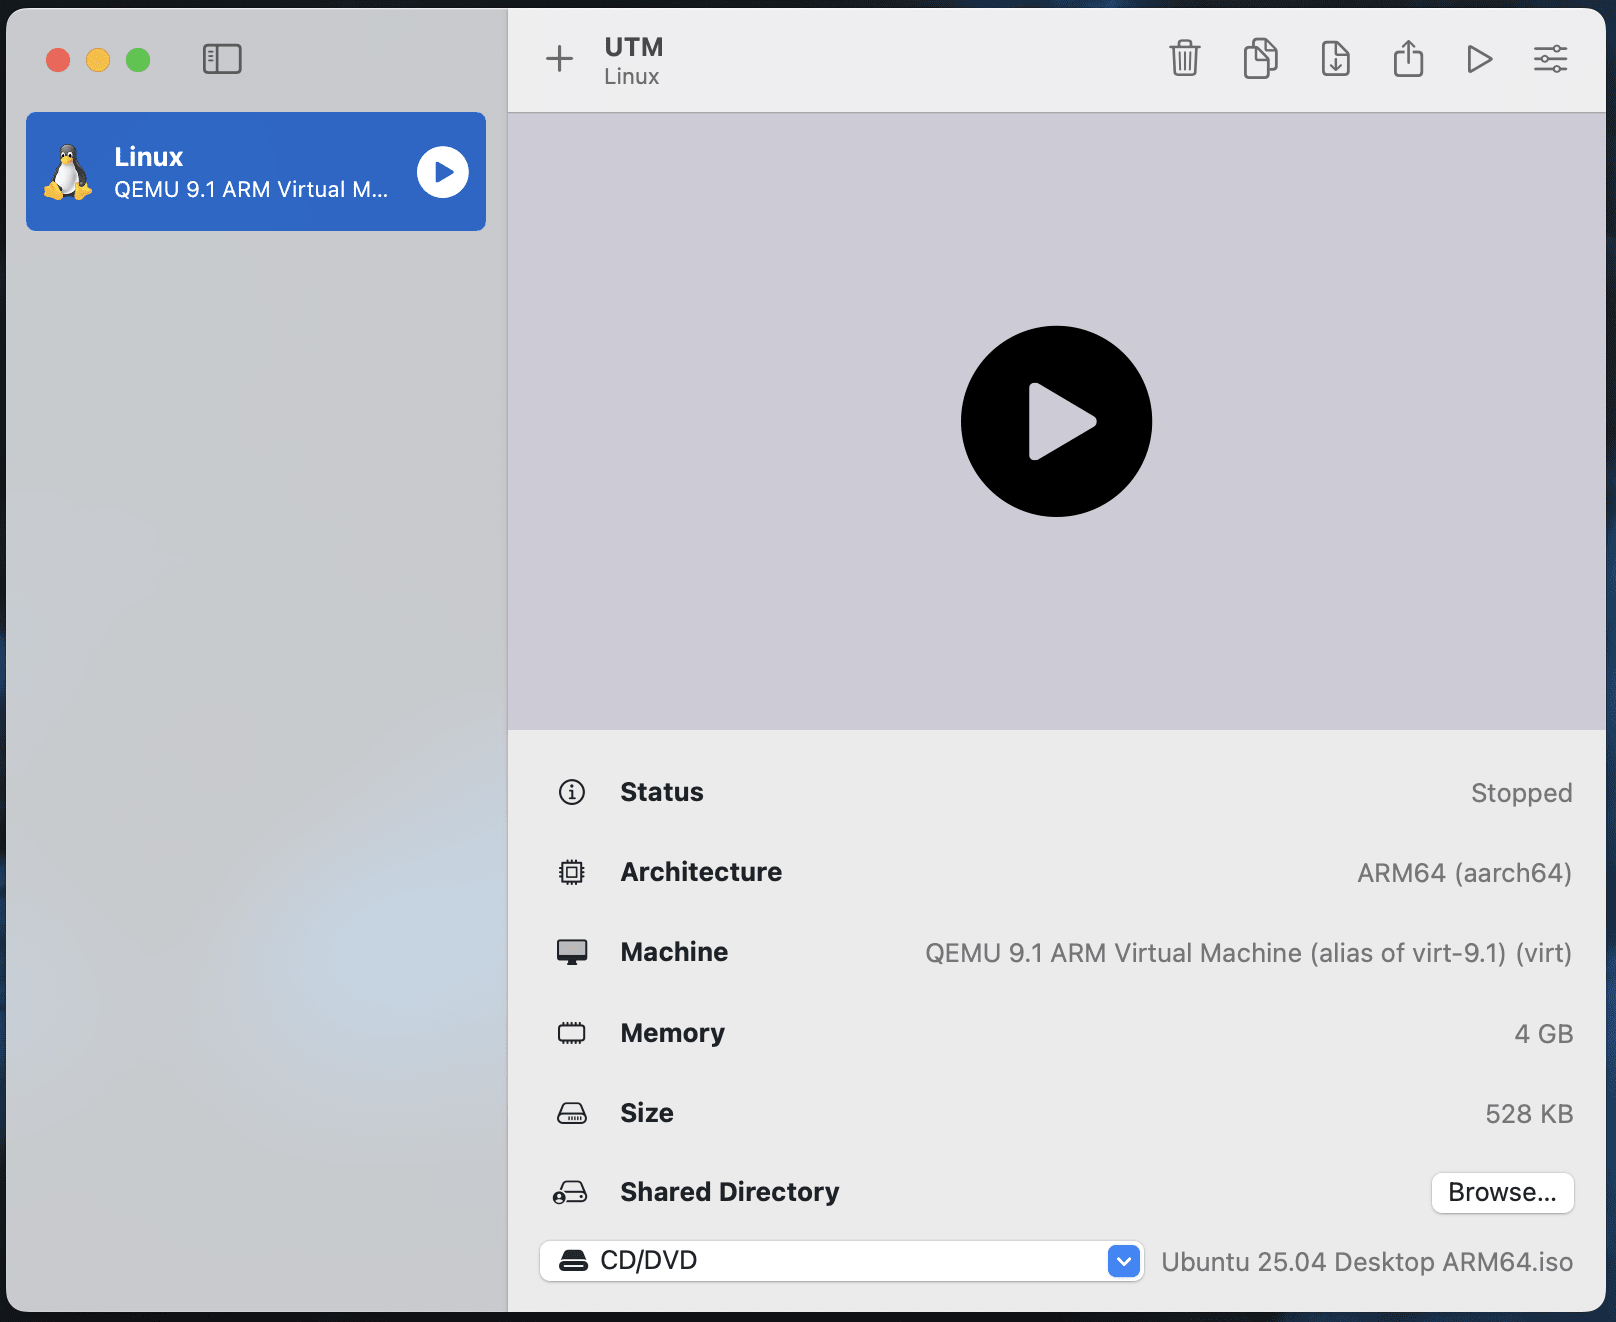
Task: Toggle the sidebar with the sidebar icon
Action: pyautogui.click(x=222, y=59)
